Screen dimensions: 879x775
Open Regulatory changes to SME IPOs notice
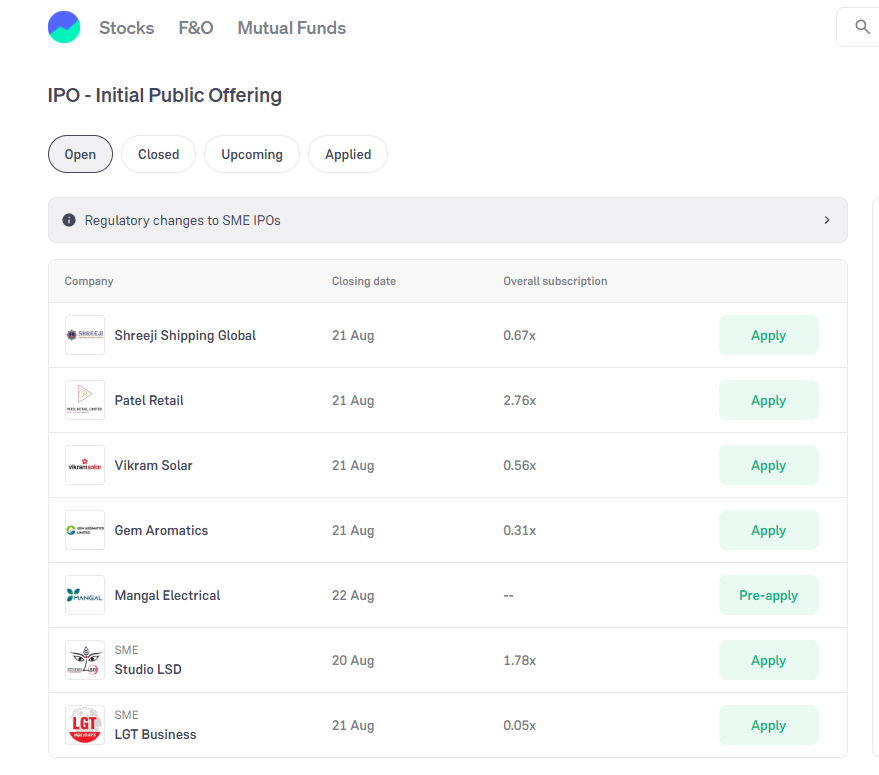coord(447,220)
